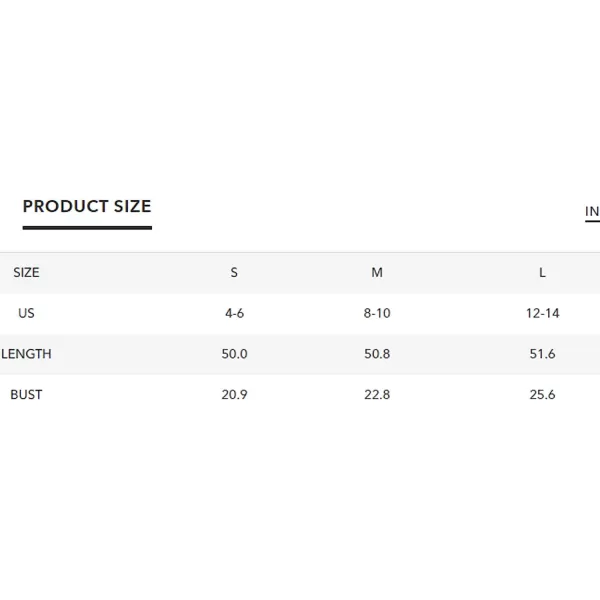Click bust value 25.6
Screen dimensions: 600x600
[542, 395]
